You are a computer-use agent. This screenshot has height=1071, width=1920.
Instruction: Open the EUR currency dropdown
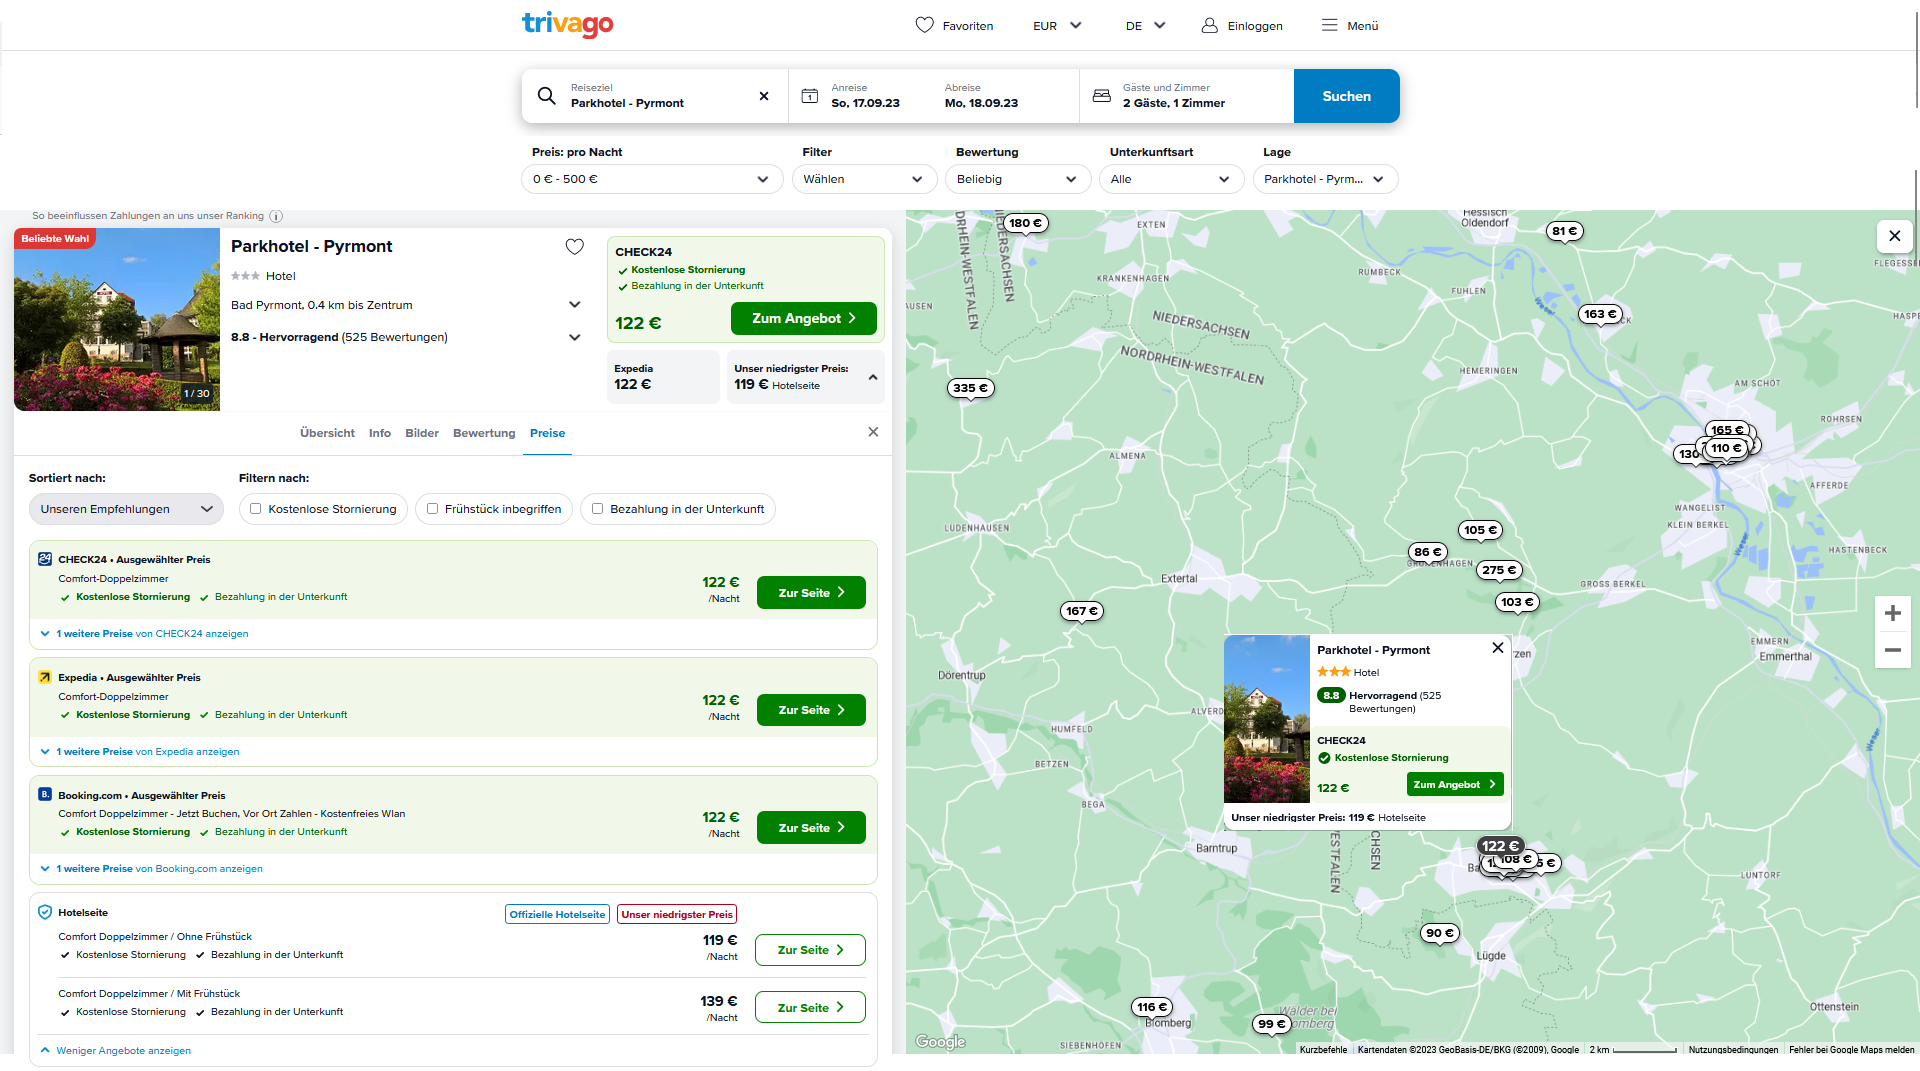[x=1057, y=26]
